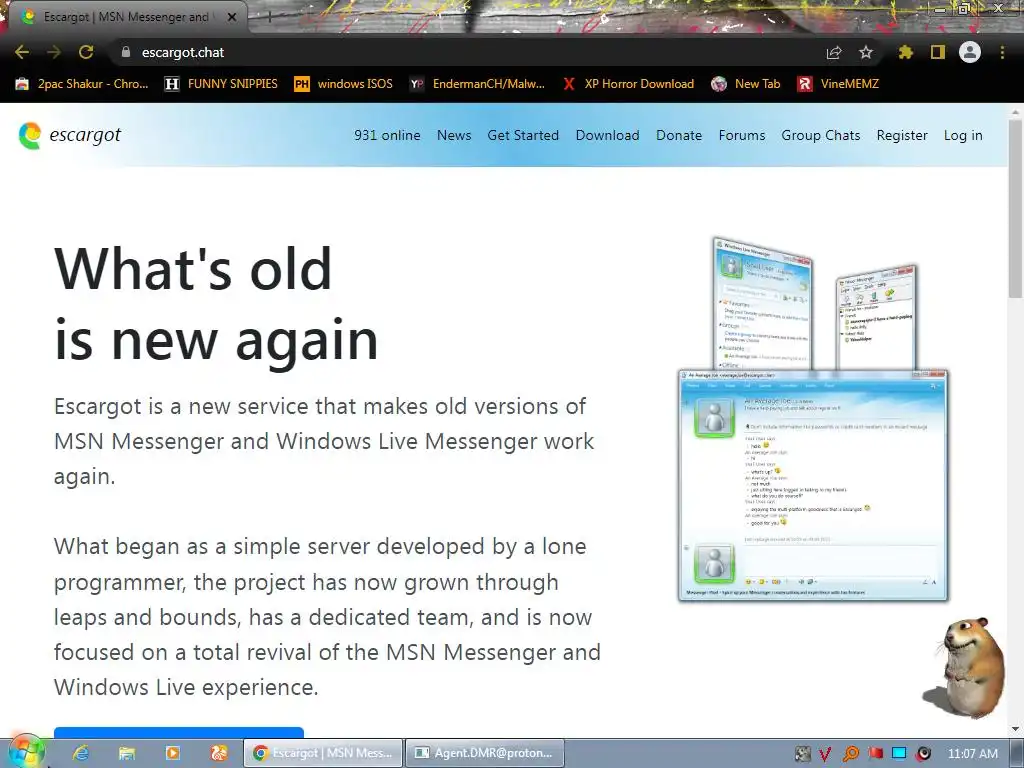Open the windows ISOS bookmark
1024x768 pixels.
coord(344,84)
